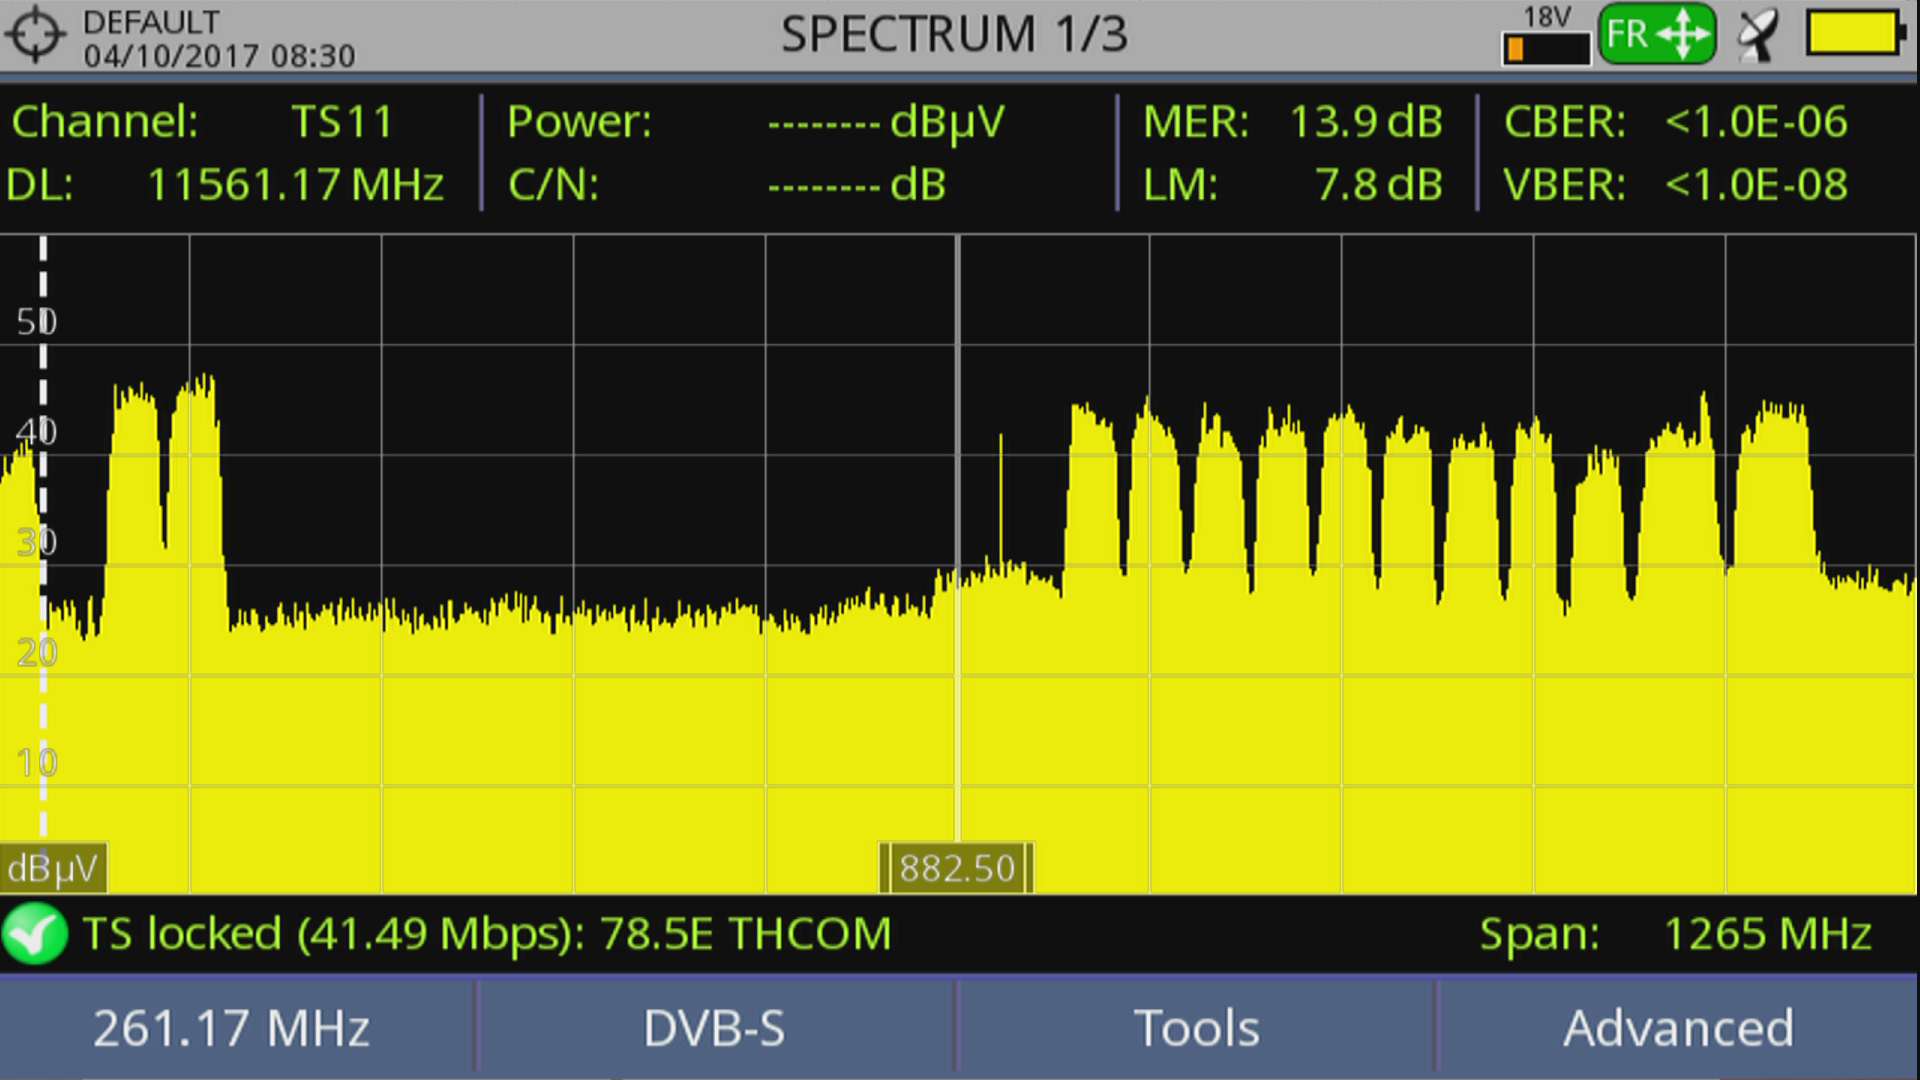This screenshot has width=1920, height=1080.
Task: Click the green TS locked checkmark icon
Action: (x=35, y=934)
